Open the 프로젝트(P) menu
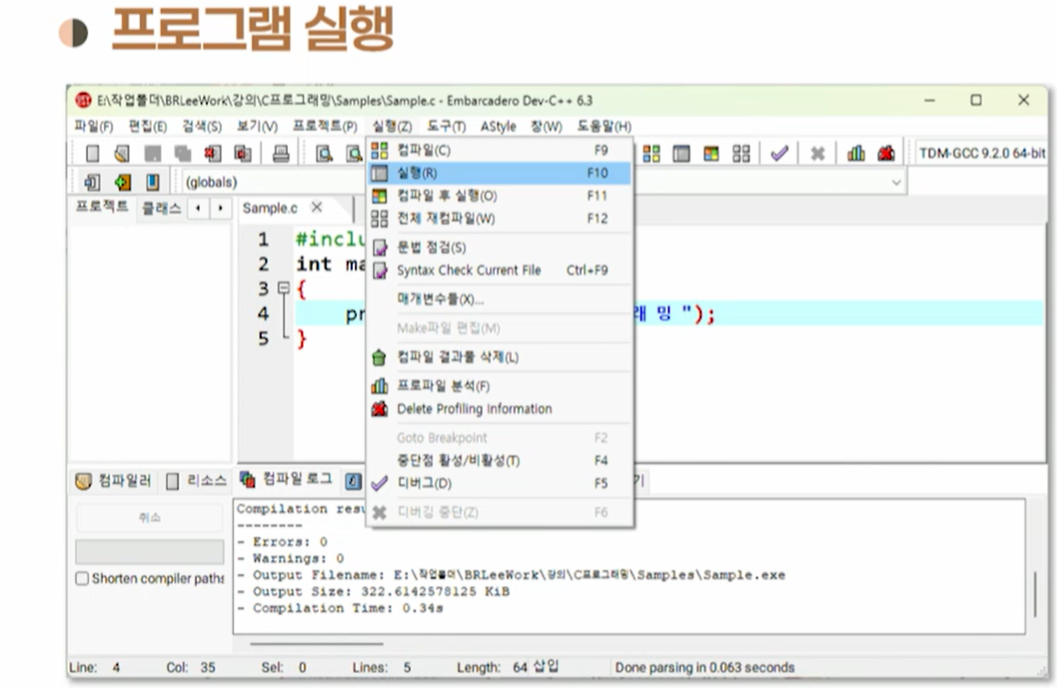Image resolution: width=1057 pixels, height=688 pixels. (325, 126)
